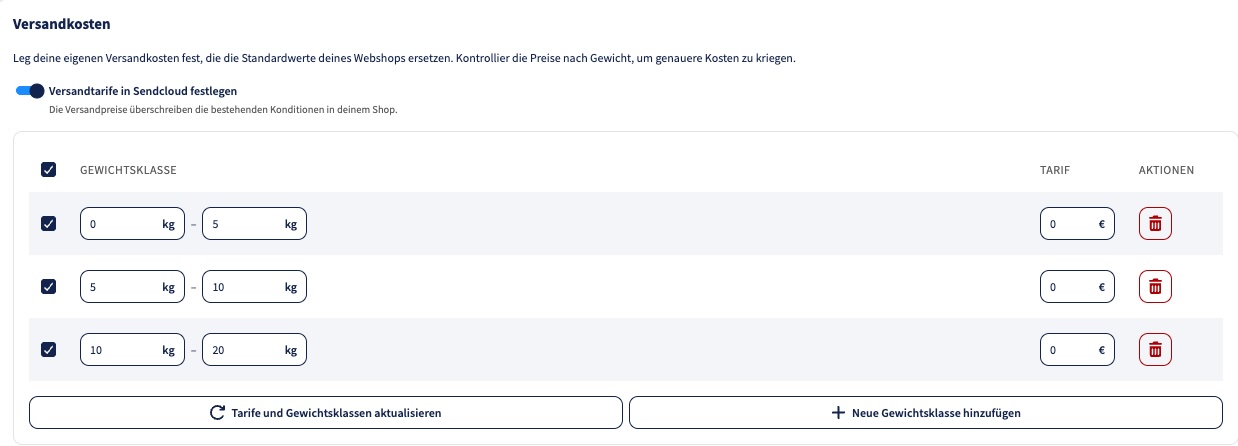
Task: Click the plus icon for Neue Gewichtsklasse
Action: coord(838,412)
